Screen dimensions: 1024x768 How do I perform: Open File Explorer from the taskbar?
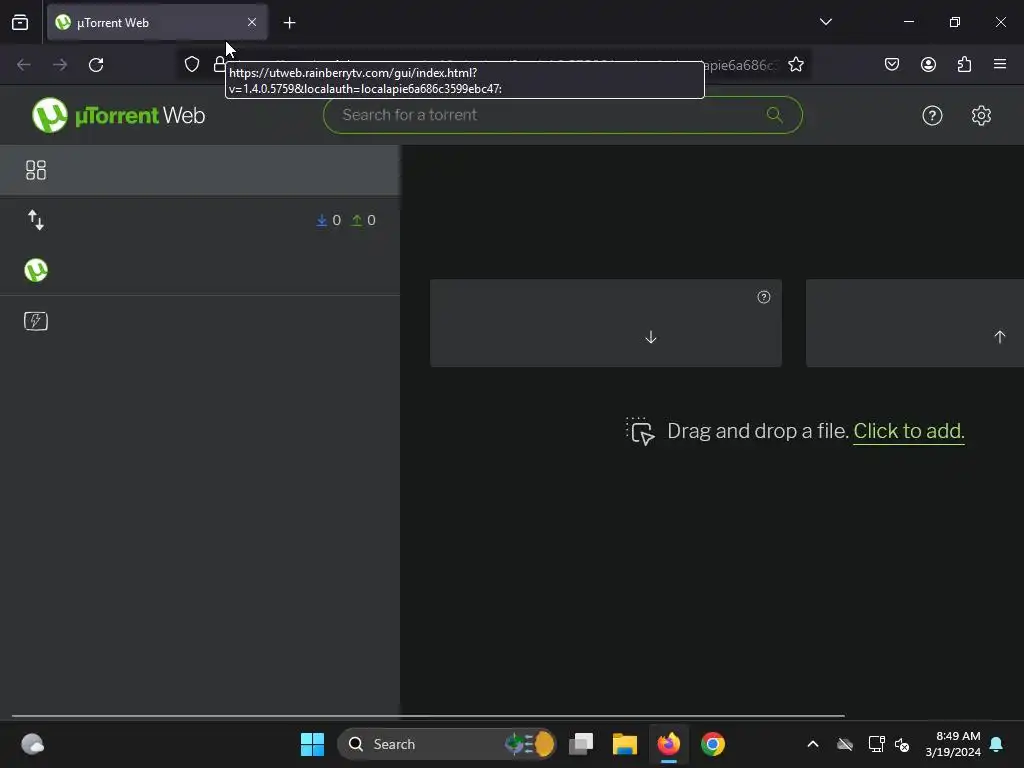[x=624, y=744]
